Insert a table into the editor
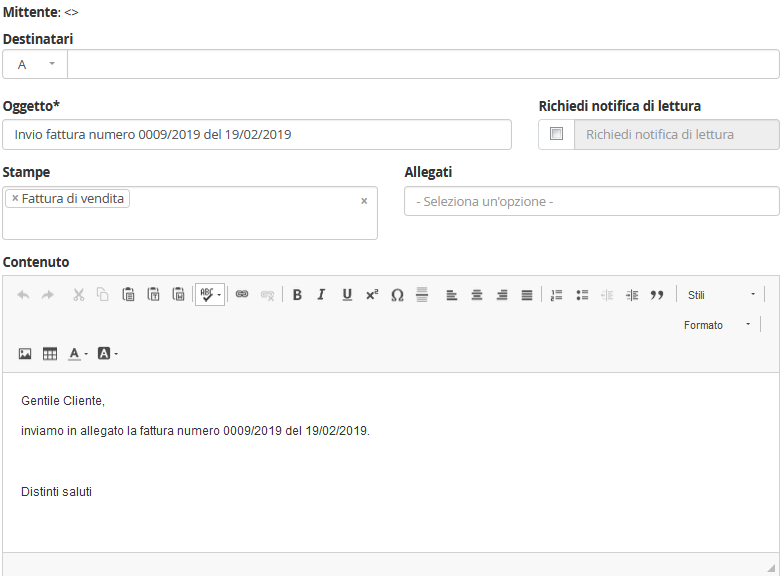The height and width of the screenshot is (576, 781). coord(50,354)
